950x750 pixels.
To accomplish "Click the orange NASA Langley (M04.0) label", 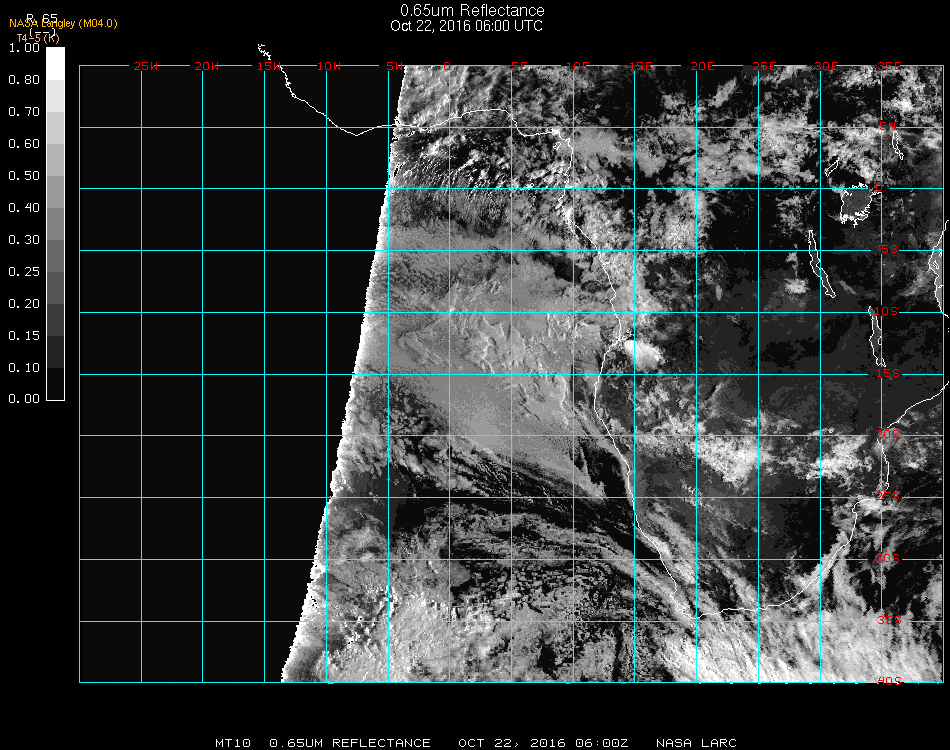I will (x=63, y=23).
